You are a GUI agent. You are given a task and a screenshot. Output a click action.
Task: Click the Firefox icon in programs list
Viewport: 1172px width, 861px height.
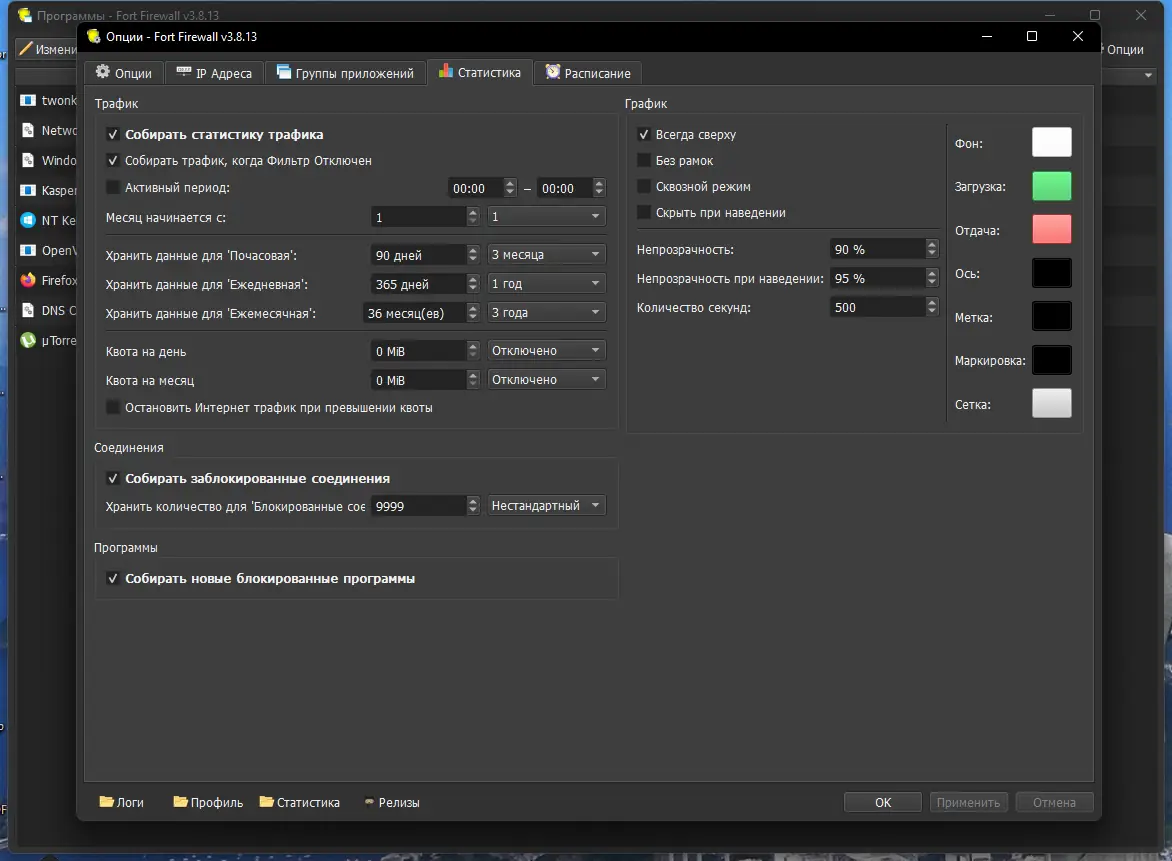tap(28, 280)
